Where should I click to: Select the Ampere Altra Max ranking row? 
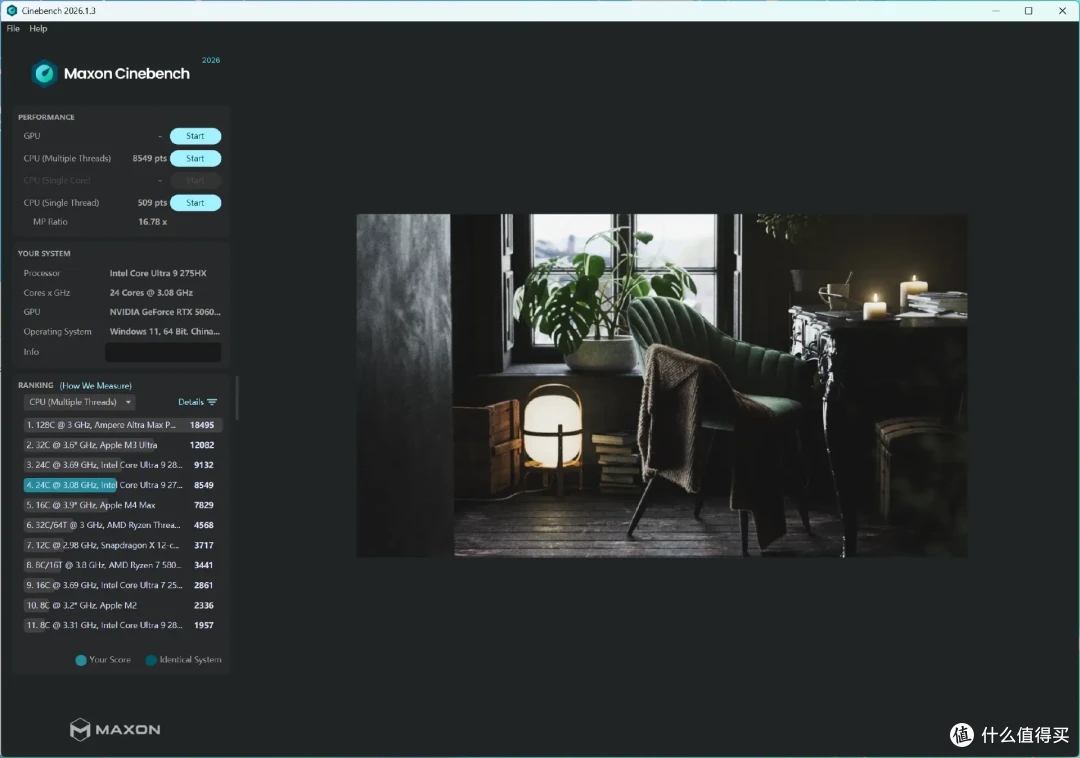tap(121, 425)
